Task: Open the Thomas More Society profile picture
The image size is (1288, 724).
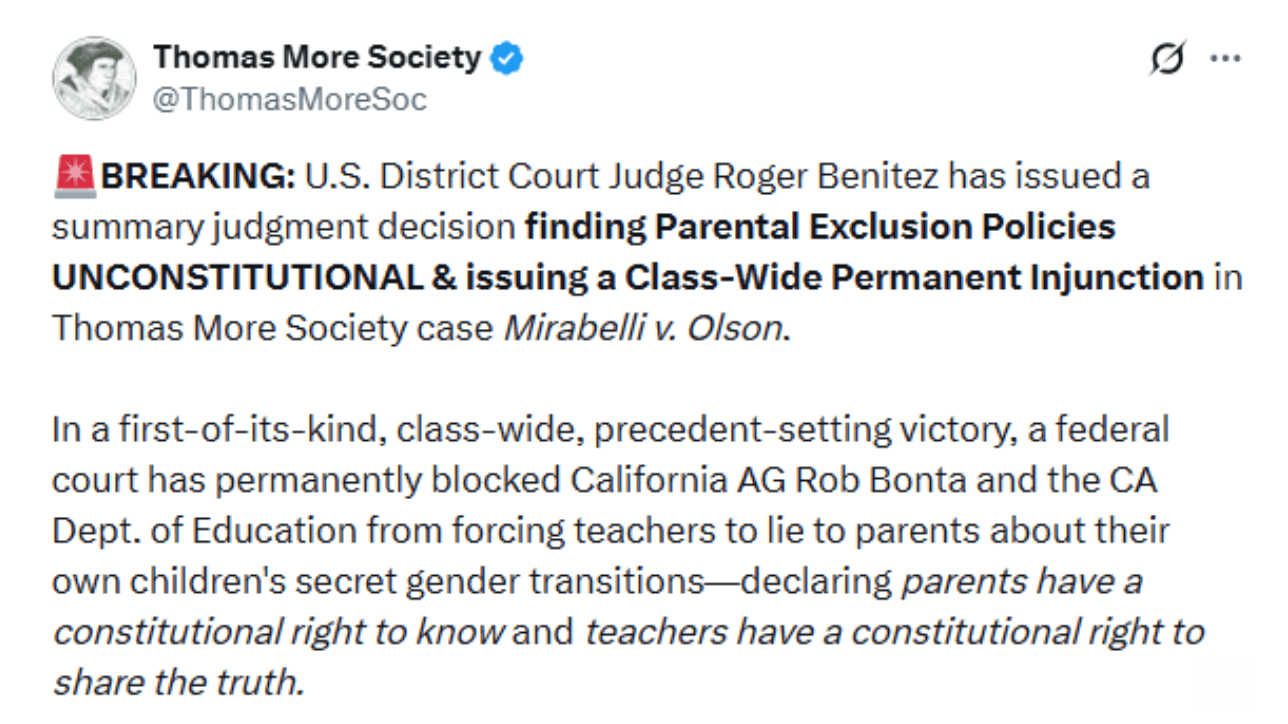Action: click(x=94, y=78)
